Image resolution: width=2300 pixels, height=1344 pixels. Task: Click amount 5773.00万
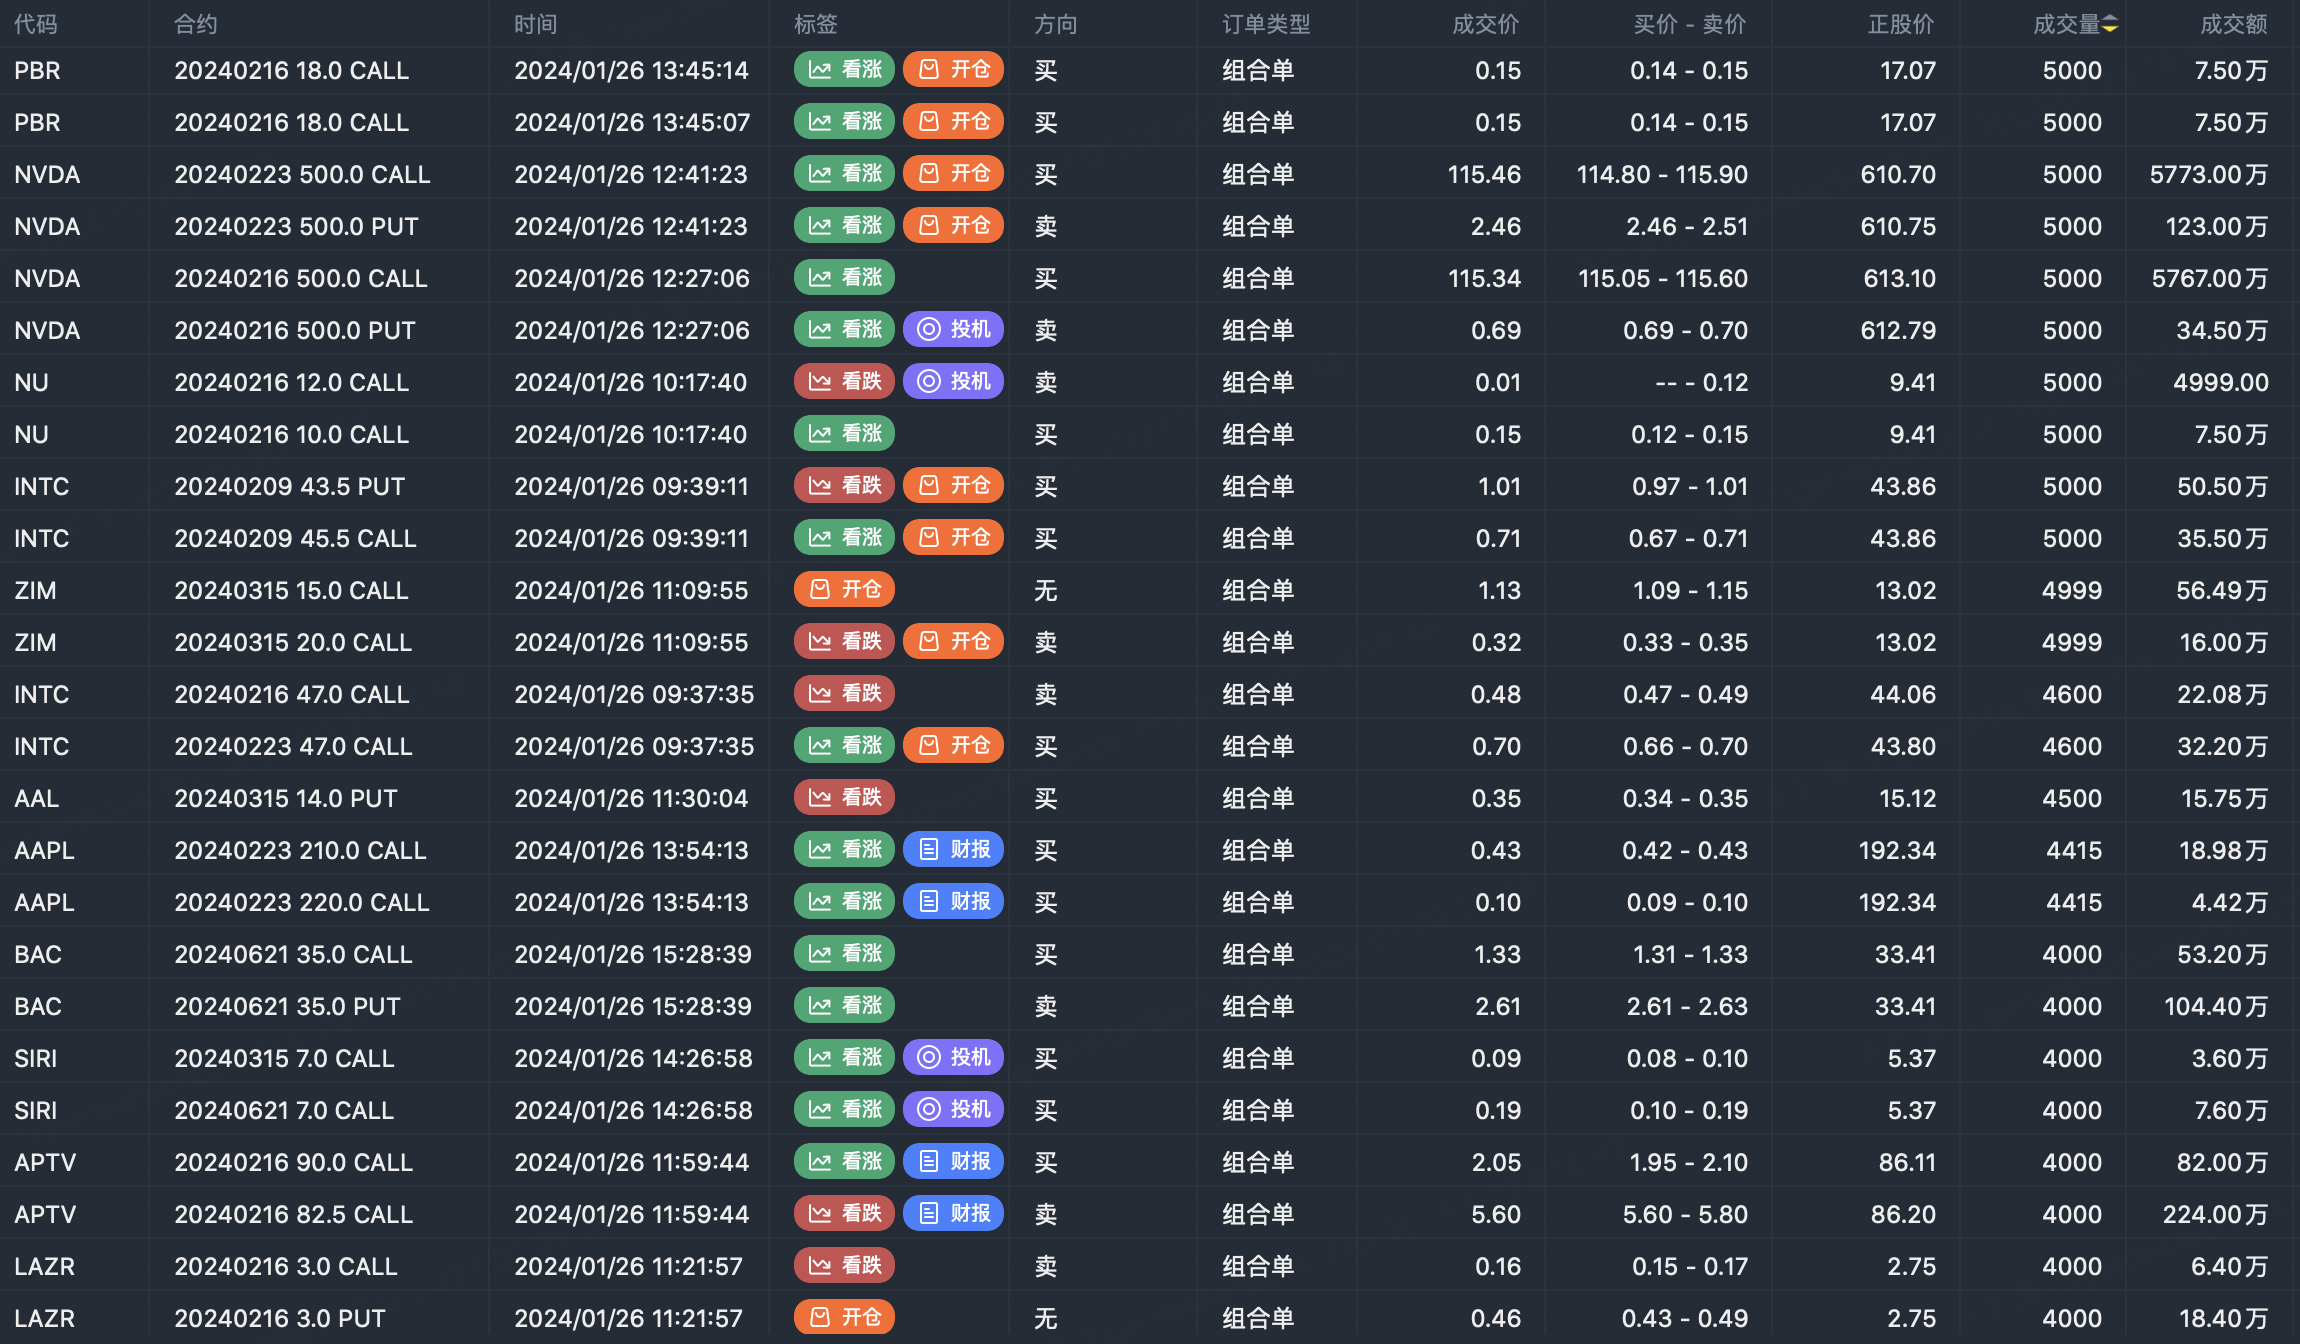(x=2209, y=175)
